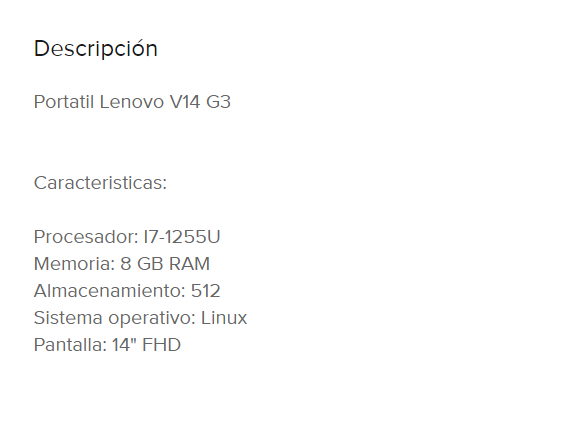This screenshot has width=561, height=426.
Task: Click the Almacenamiento: 512 line
Action: coord(127,291)
